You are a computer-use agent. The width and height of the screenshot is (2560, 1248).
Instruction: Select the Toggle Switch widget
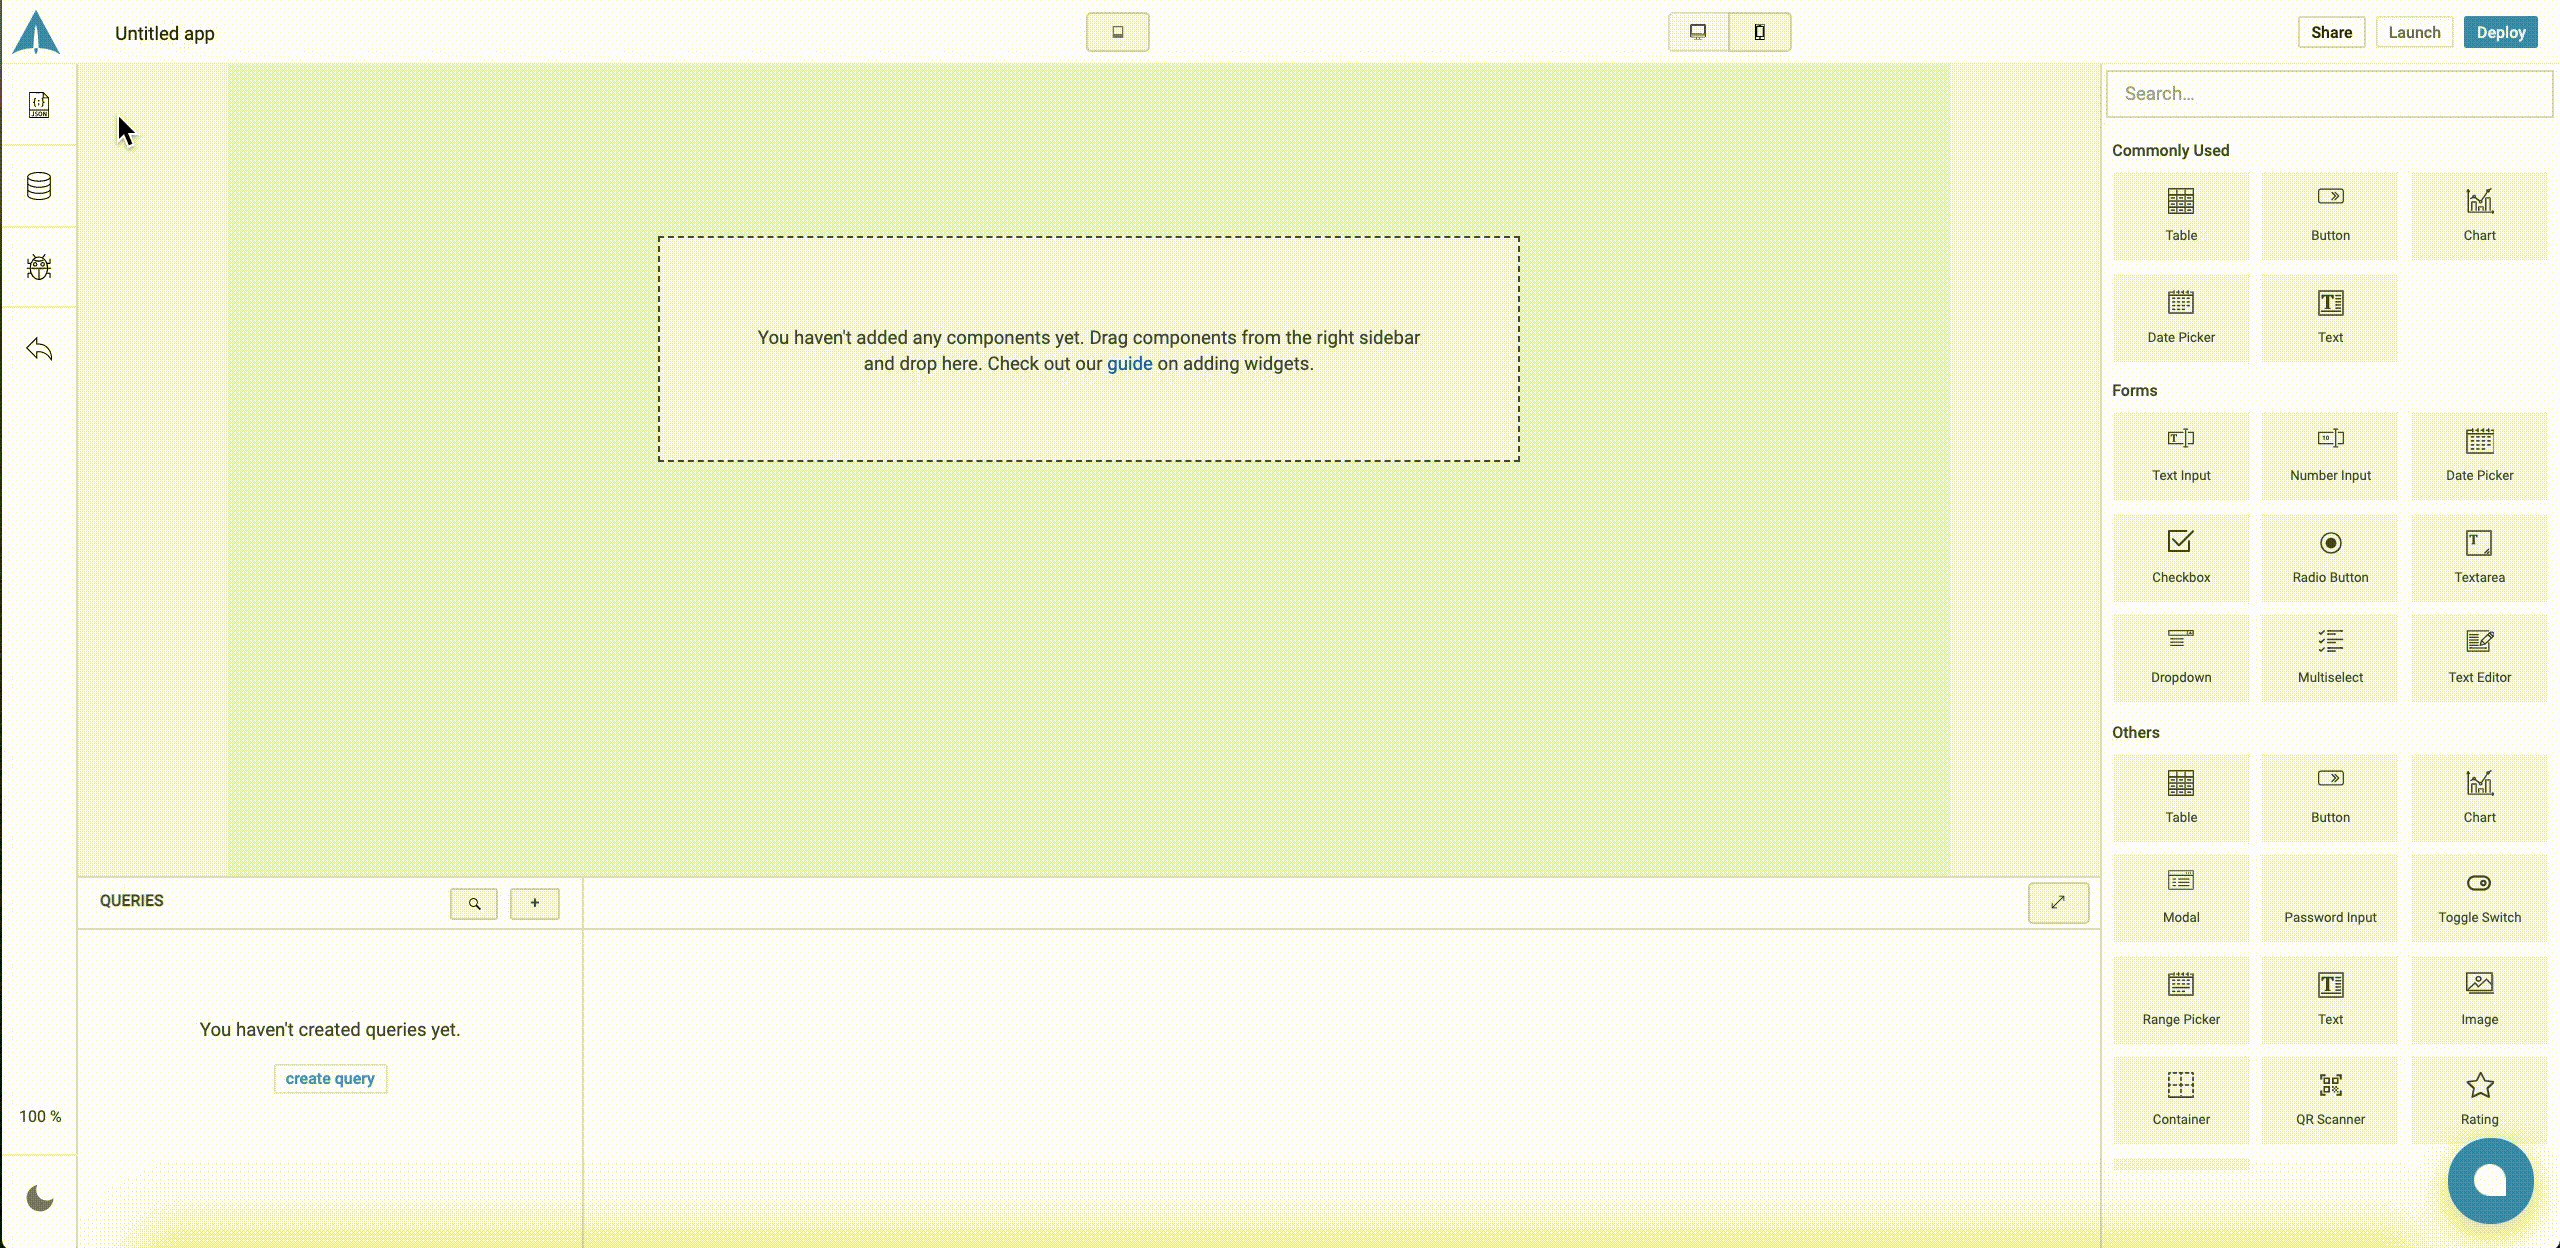2479,897
